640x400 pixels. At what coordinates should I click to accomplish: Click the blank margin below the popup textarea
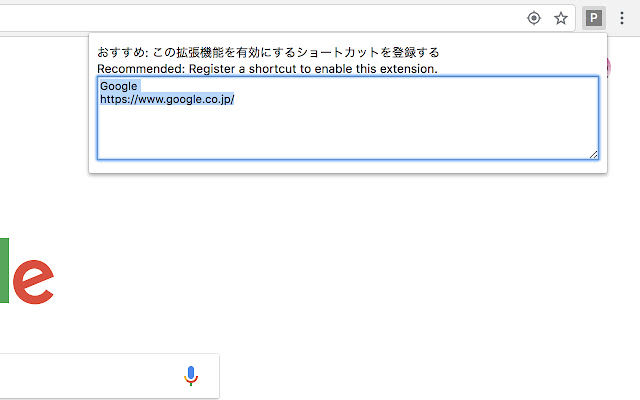[347, 166]
